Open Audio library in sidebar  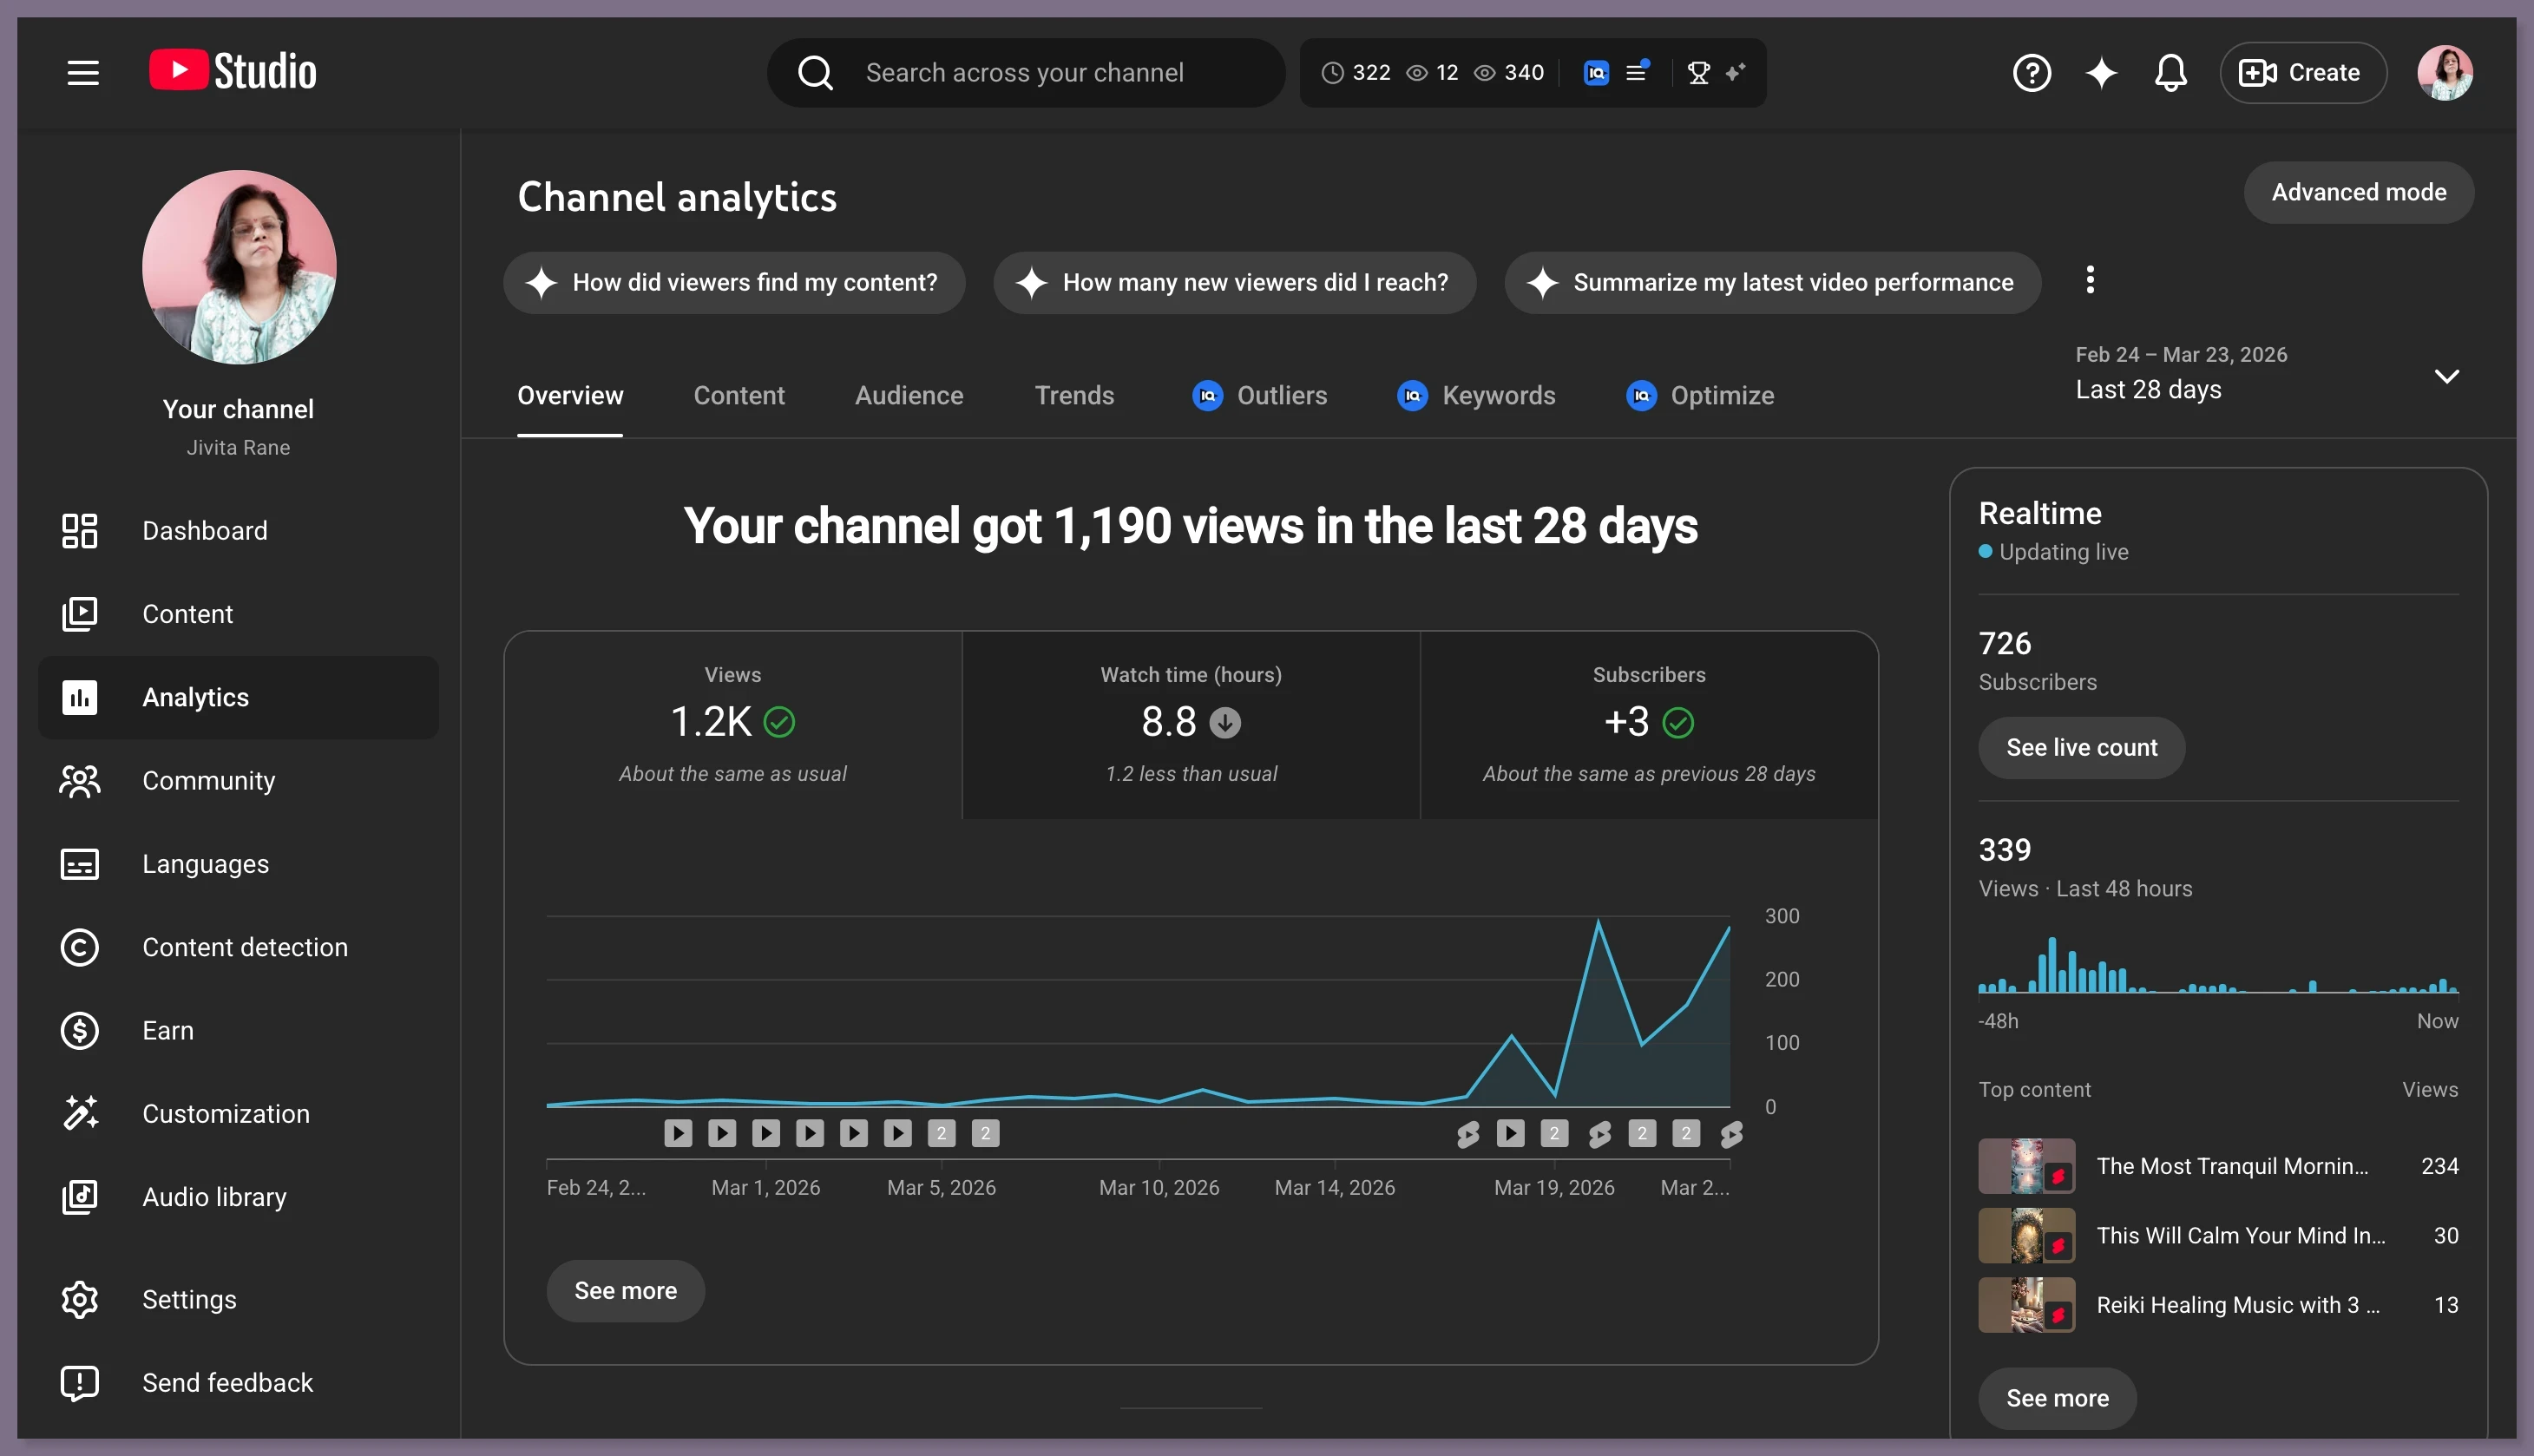point(213,1197)
